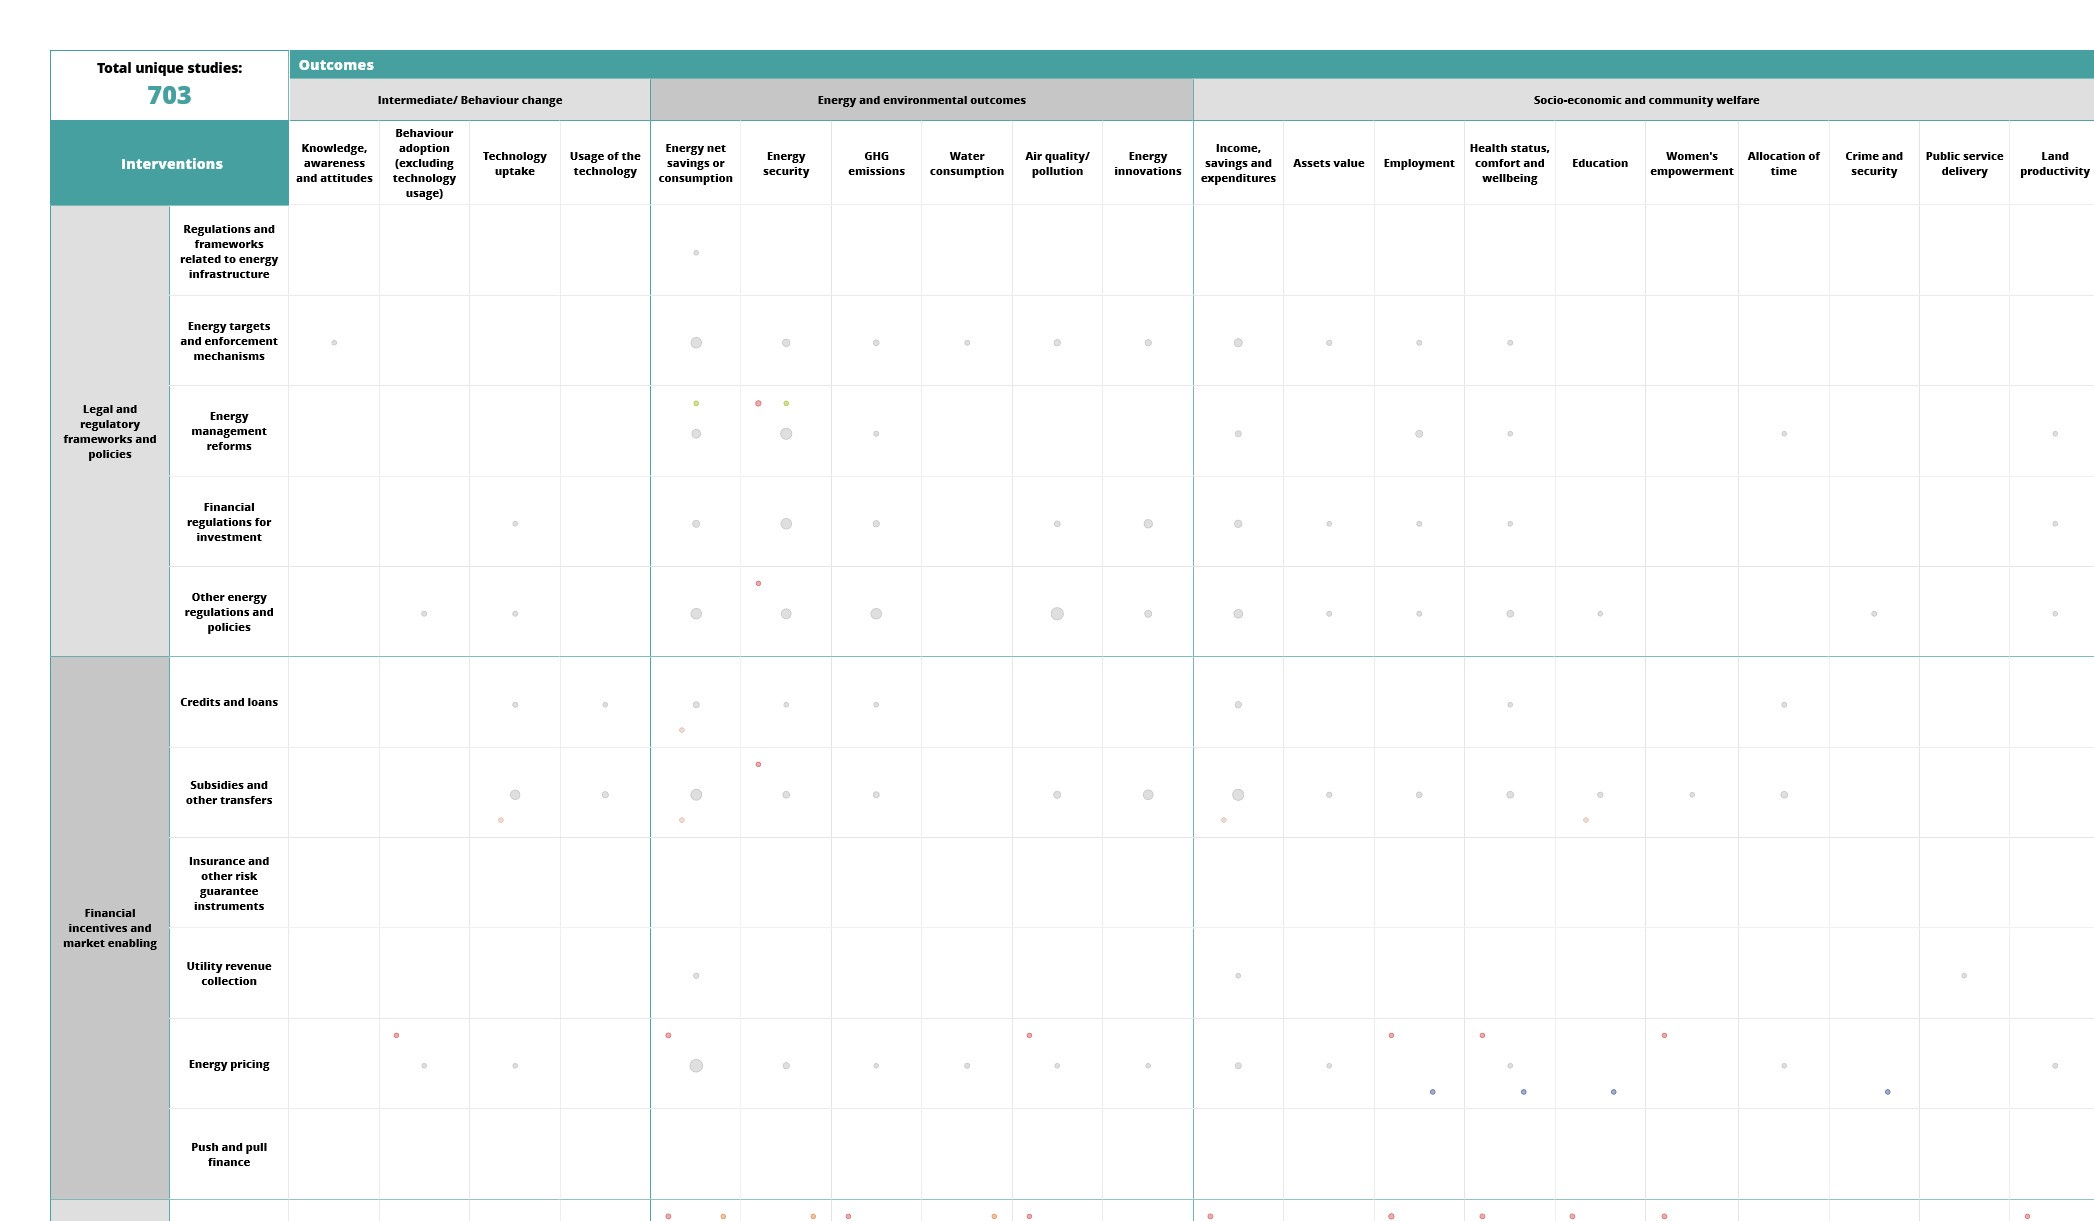Select the Energy targets bubble under Assets value

point(1329,343)
